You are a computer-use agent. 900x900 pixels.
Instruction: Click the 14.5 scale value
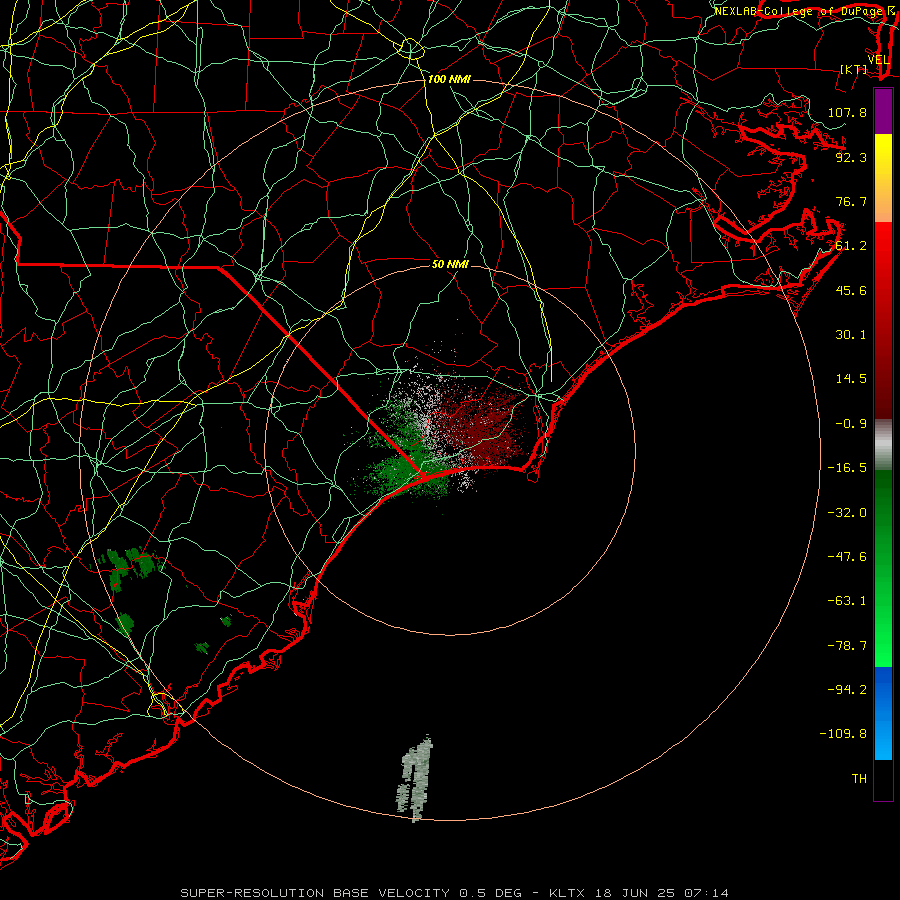pos(851,379)
